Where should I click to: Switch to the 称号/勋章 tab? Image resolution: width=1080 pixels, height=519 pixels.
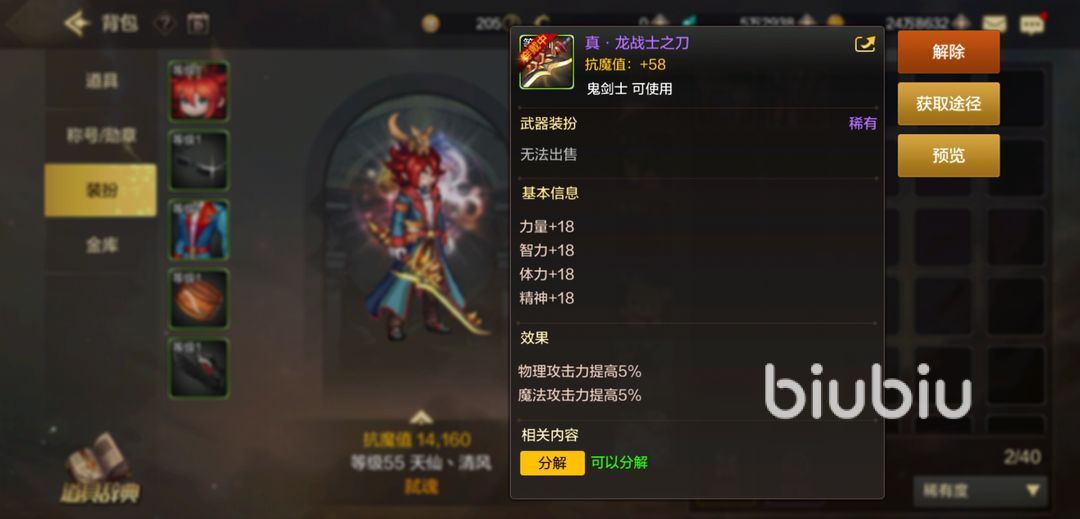point(101,136)
